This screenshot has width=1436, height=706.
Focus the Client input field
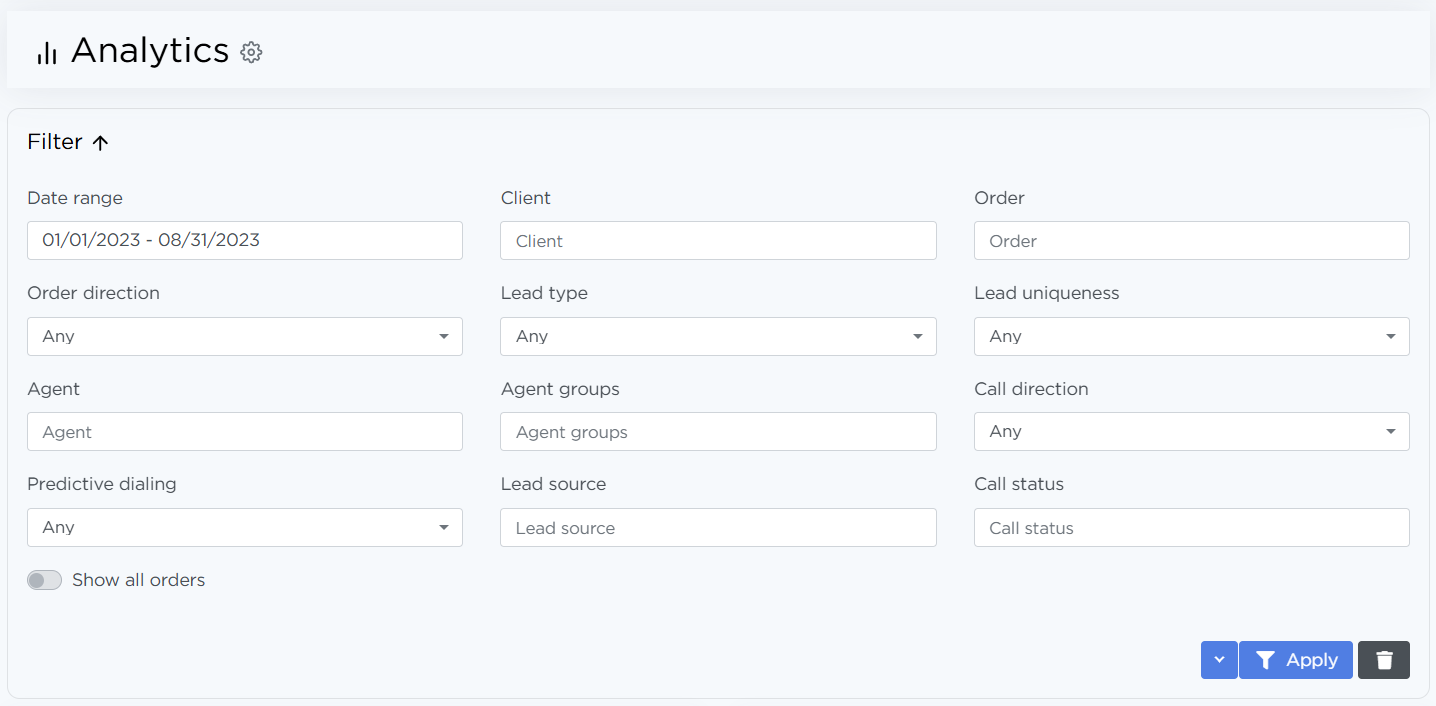click(718, 241)
